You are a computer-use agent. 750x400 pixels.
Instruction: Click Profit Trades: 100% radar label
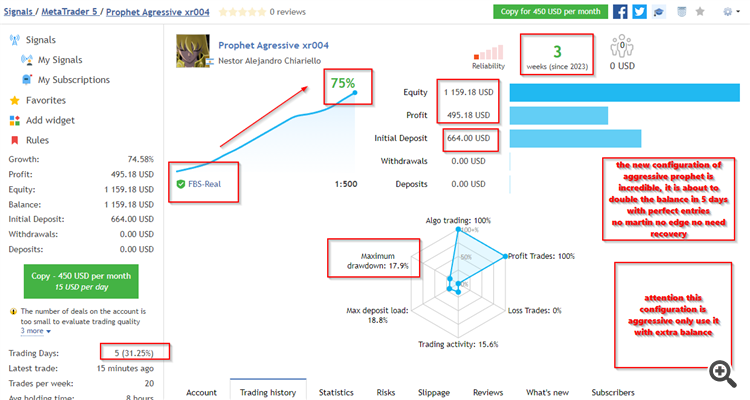[x=541, y=256]
